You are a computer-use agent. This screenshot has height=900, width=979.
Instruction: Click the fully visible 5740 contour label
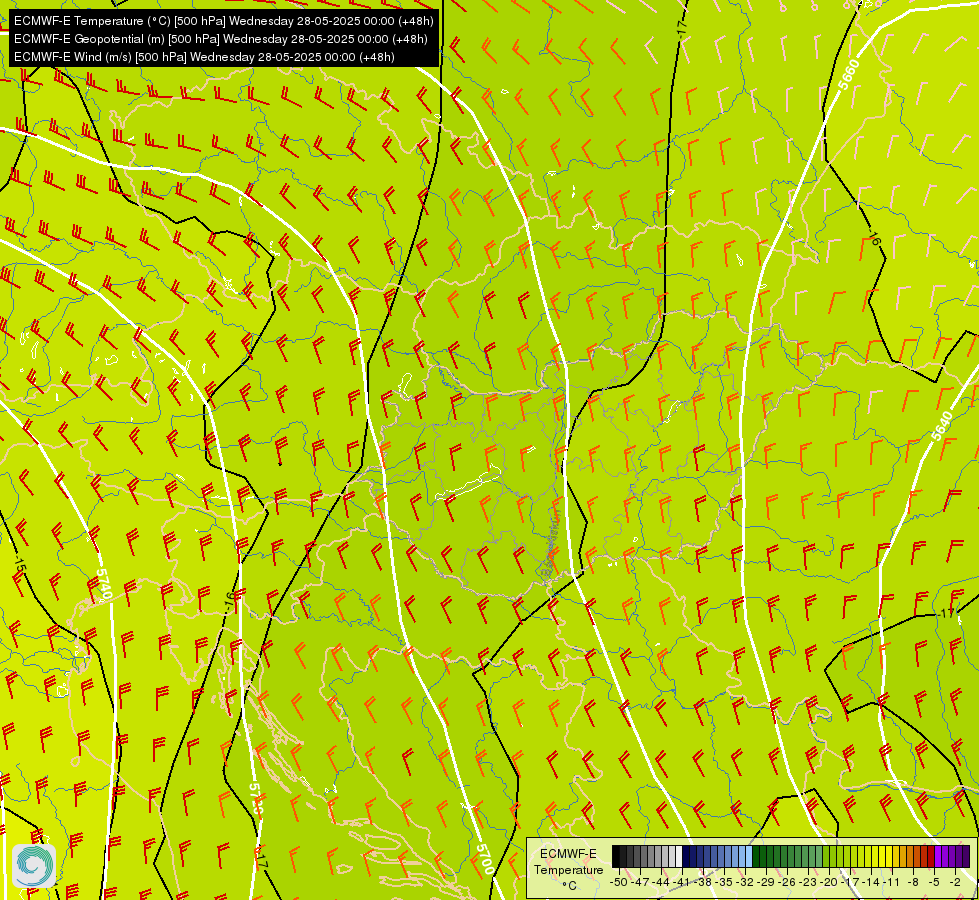pyautogui.click(x=104, y=583)
